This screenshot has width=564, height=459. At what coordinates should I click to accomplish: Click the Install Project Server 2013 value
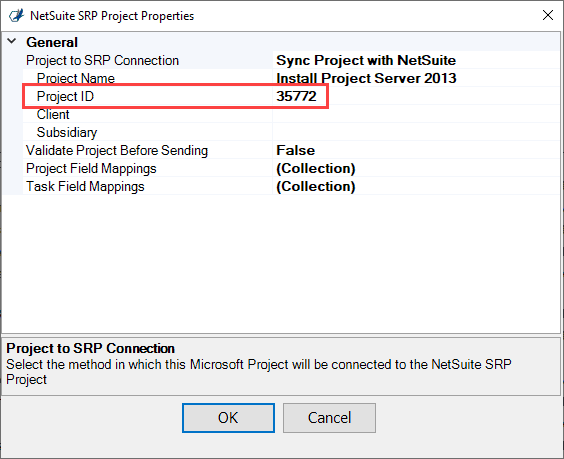click(x=366, y=78)
